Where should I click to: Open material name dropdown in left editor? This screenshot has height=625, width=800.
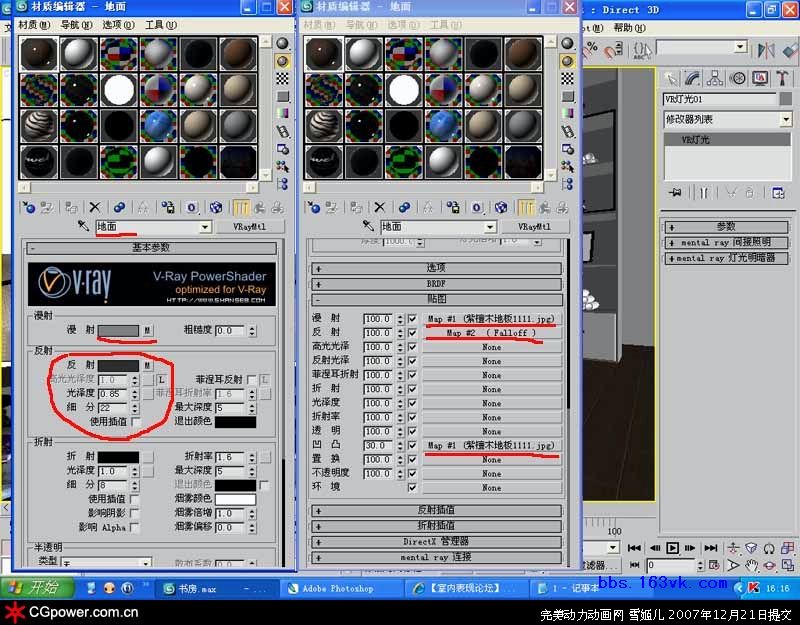tap(205, 227)
